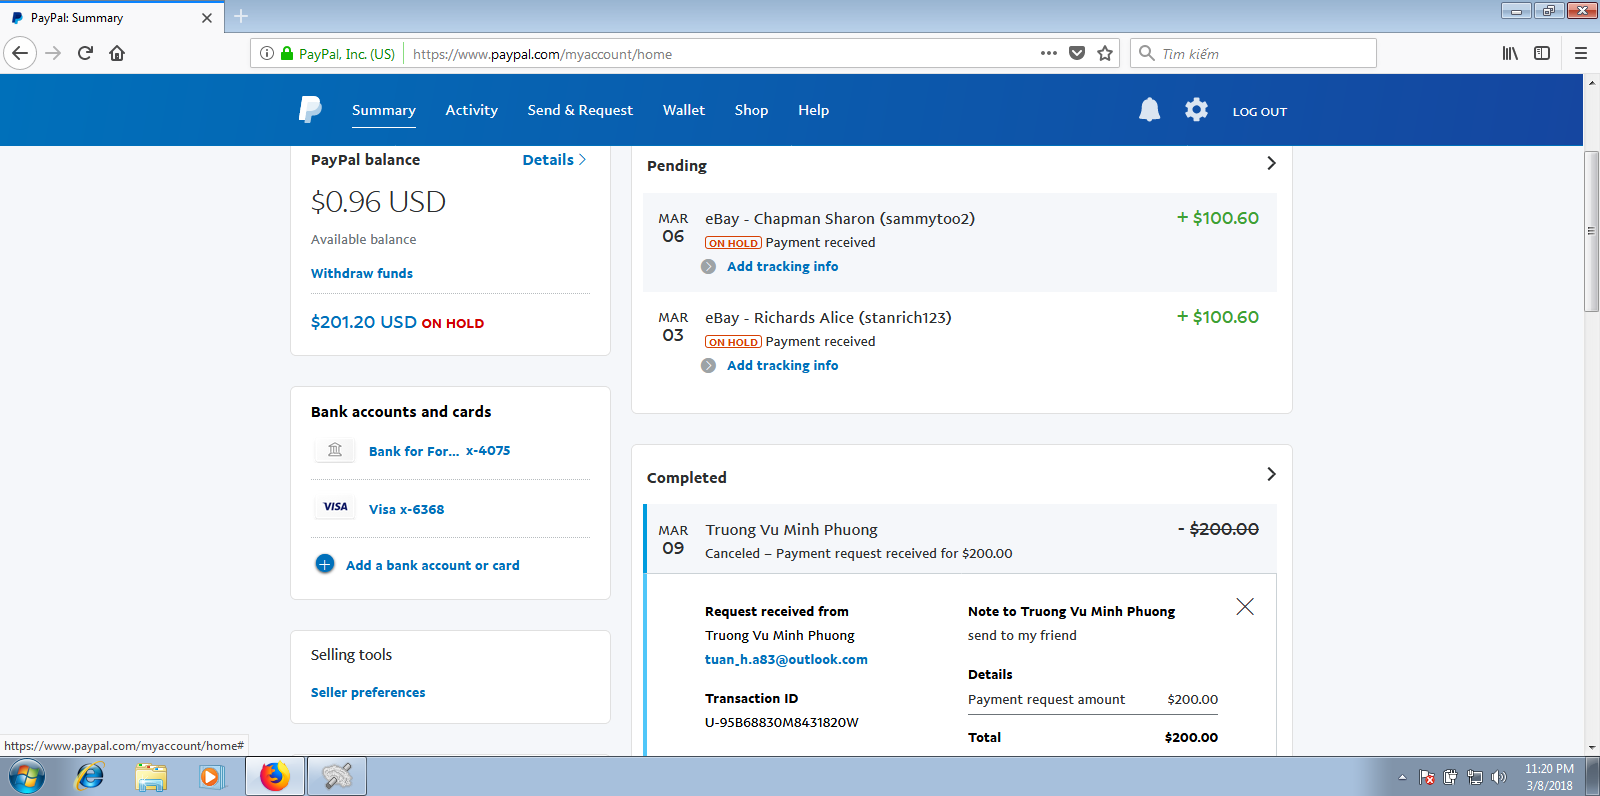Show hidden system tray icons
The height and width of the screenshot is (796, 1600).
(1402, 777)
